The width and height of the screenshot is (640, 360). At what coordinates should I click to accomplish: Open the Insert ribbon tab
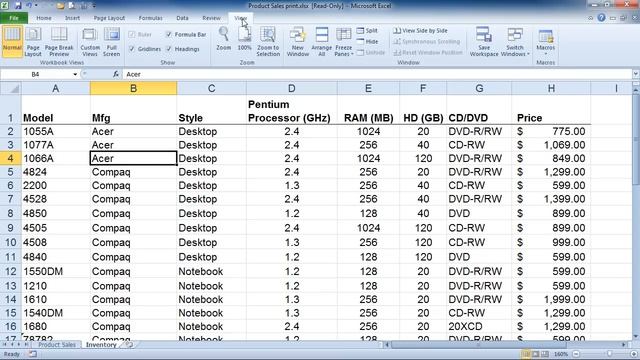(72, 18)
